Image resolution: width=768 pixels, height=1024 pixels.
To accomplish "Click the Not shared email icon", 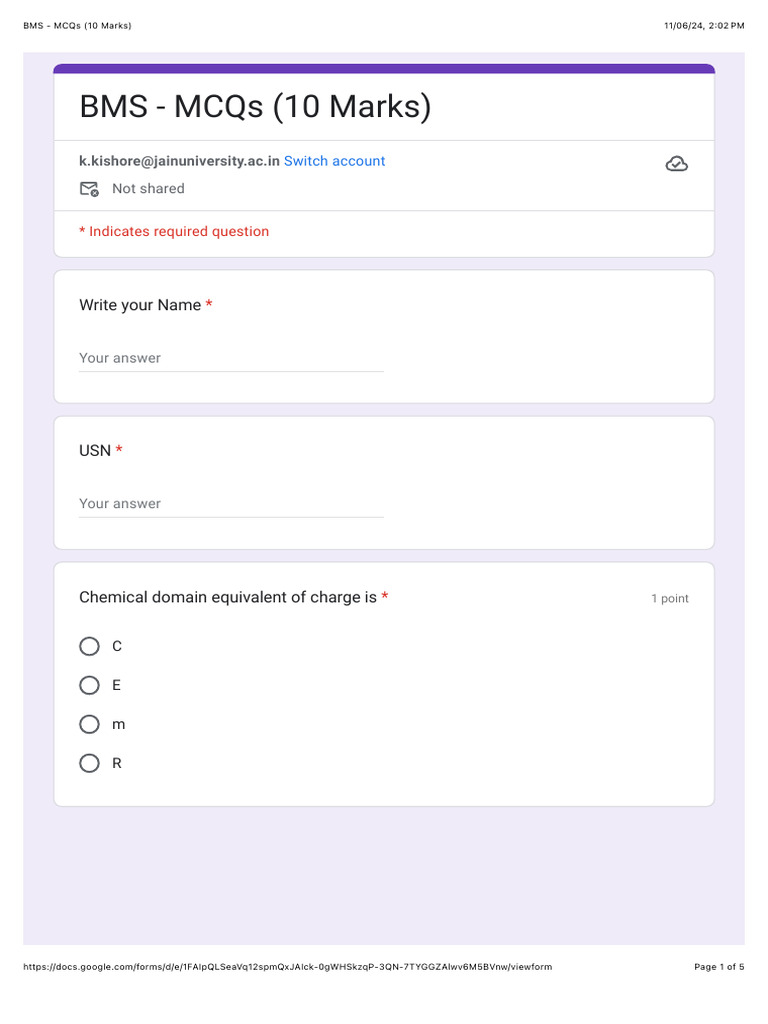I will click(x=89, y=189).
